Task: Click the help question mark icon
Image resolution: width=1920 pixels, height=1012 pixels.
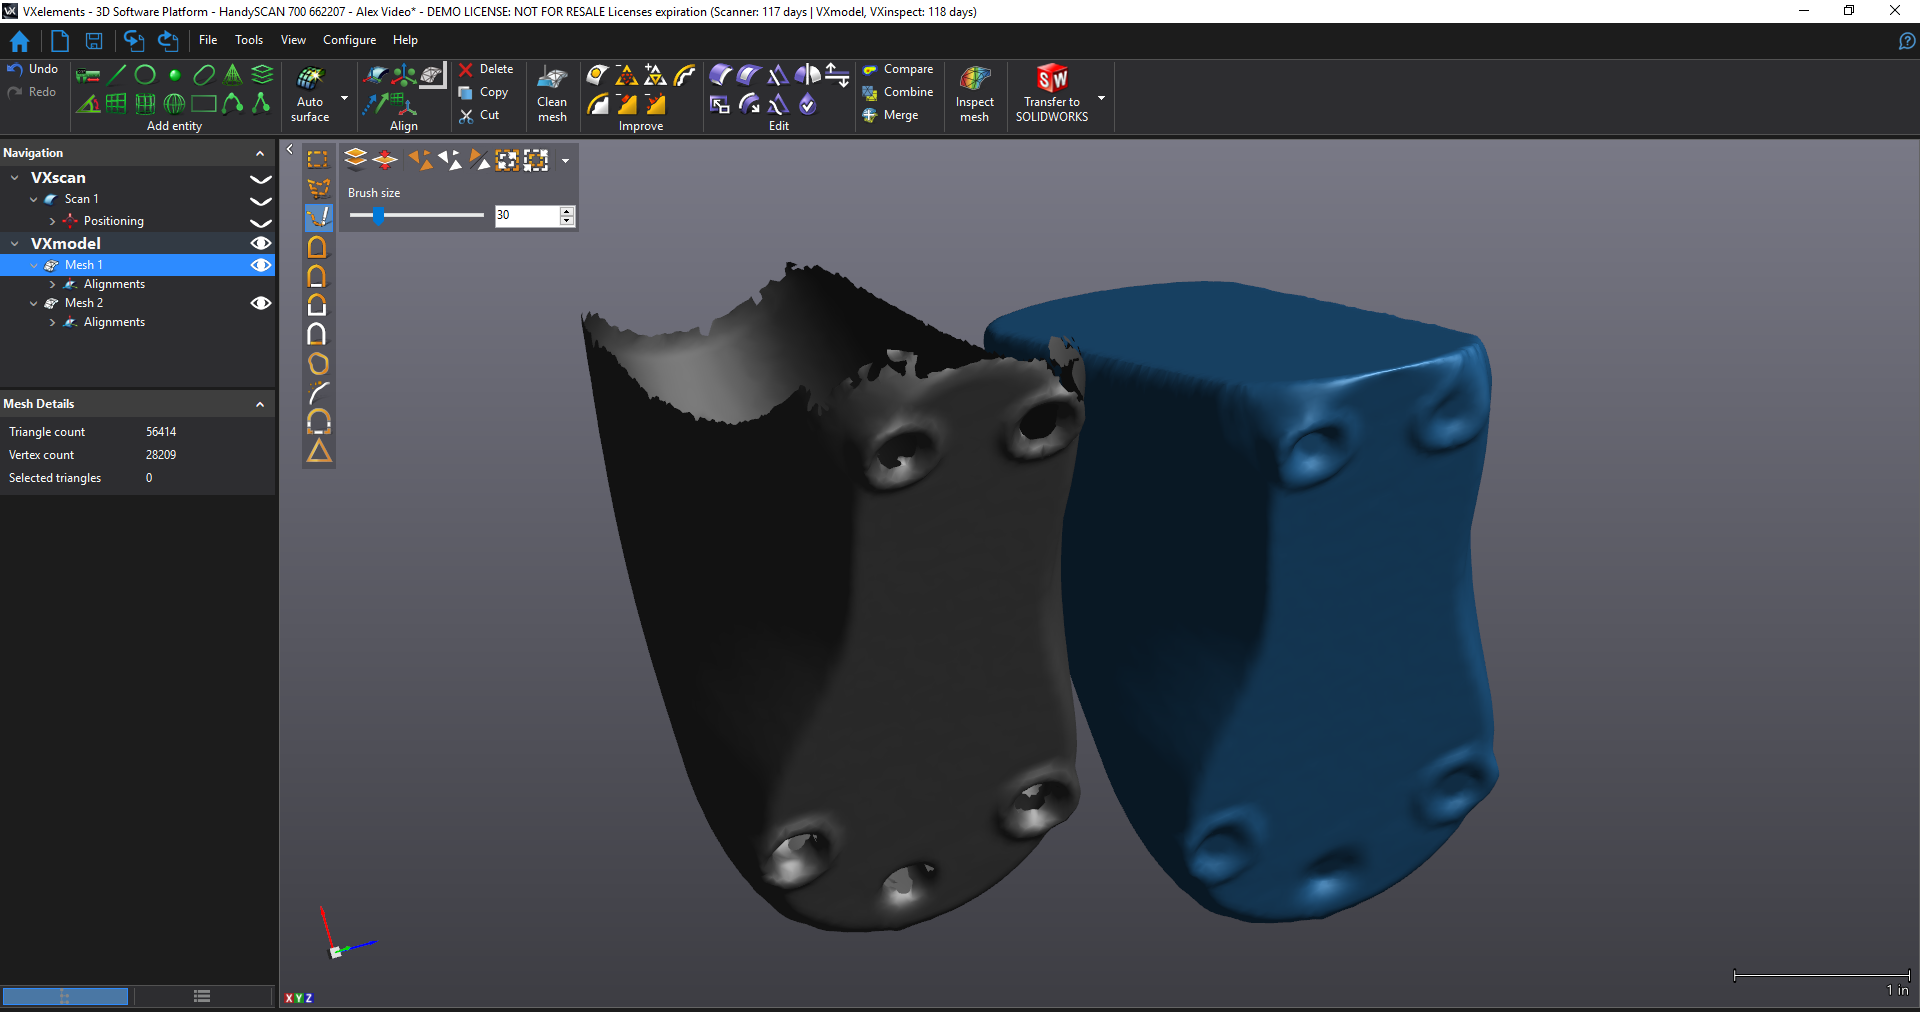Action: [x=1906, y=41]
